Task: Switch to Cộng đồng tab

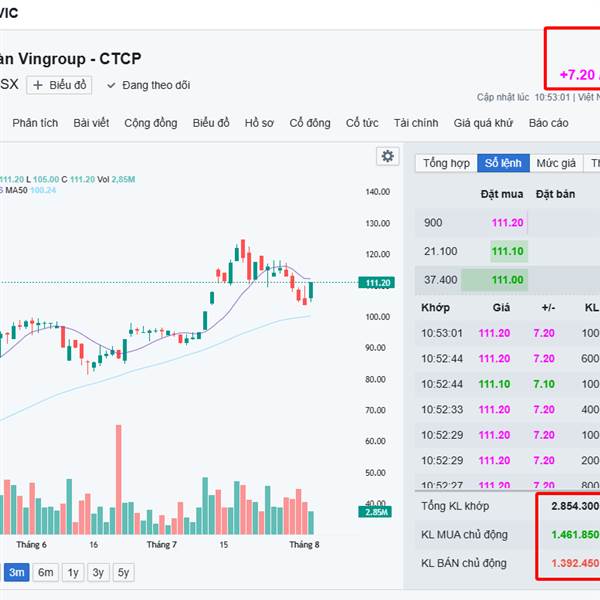Action: (x=151, y=123)
